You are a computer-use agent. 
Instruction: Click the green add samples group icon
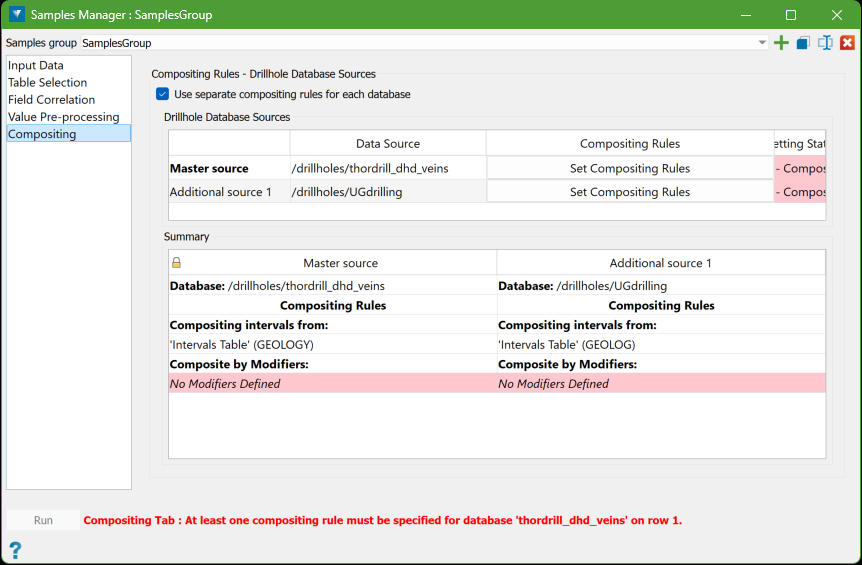click(x=781, y=43)
